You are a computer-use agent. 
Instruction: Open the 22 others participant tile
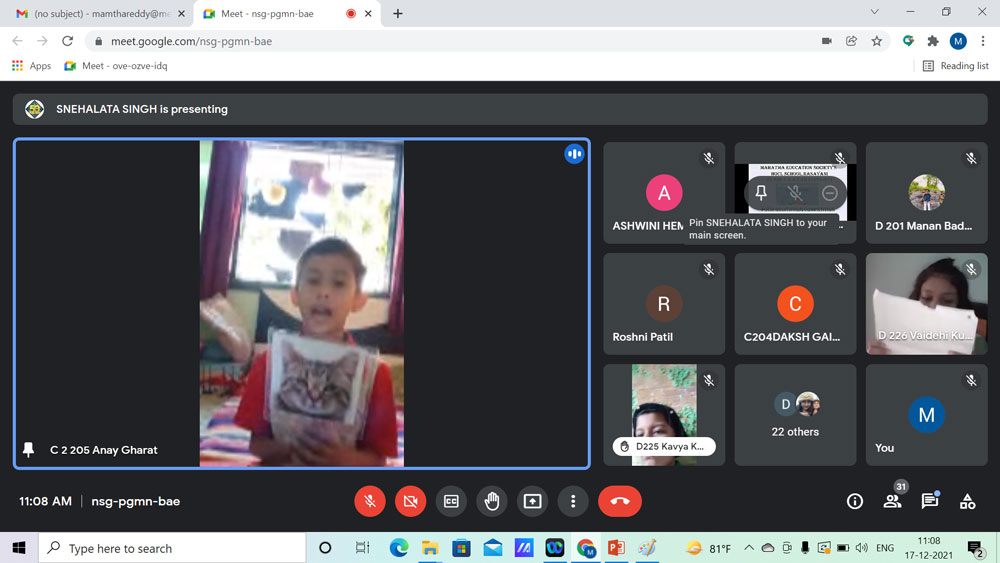click(795, 415)
